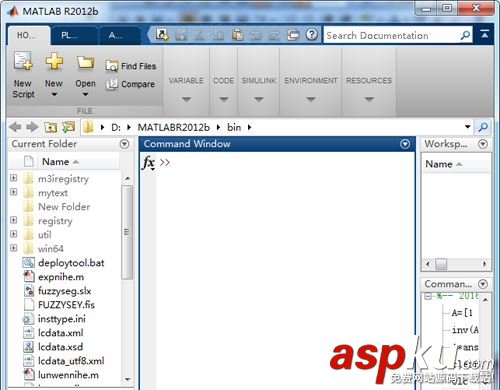The width and height of the screenshot is (500, 390).
Task: Click MATLABR2012b in the address path
Action: 174,127
